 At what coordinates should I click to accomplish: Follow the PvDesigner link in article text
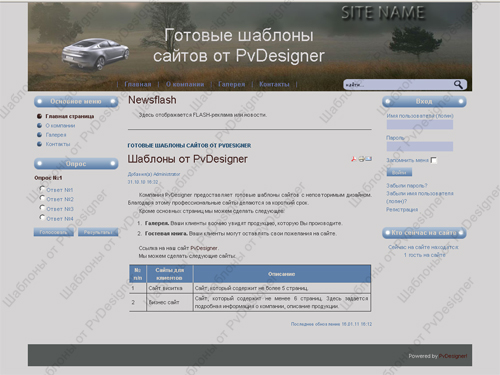(x=204, y=248)
